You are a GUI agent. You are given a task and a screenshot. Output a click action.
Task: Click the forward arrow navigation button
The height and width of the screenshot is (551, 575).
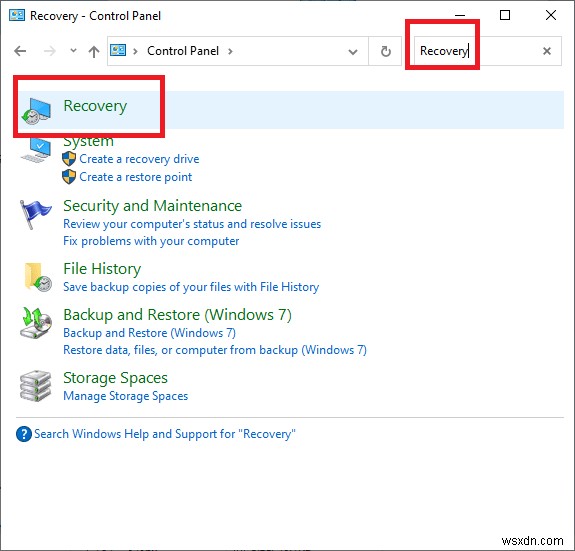[x=50, y=51]
